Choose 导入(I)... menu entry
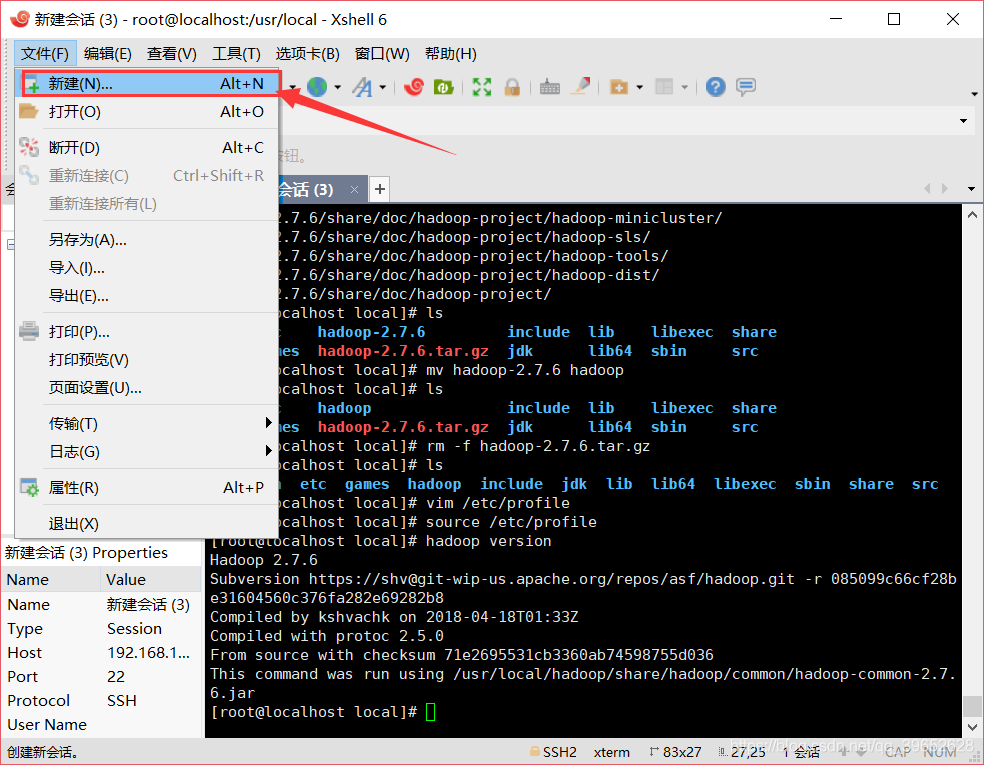The width and height of the screenshot is (984, 765). click(147, 268)
